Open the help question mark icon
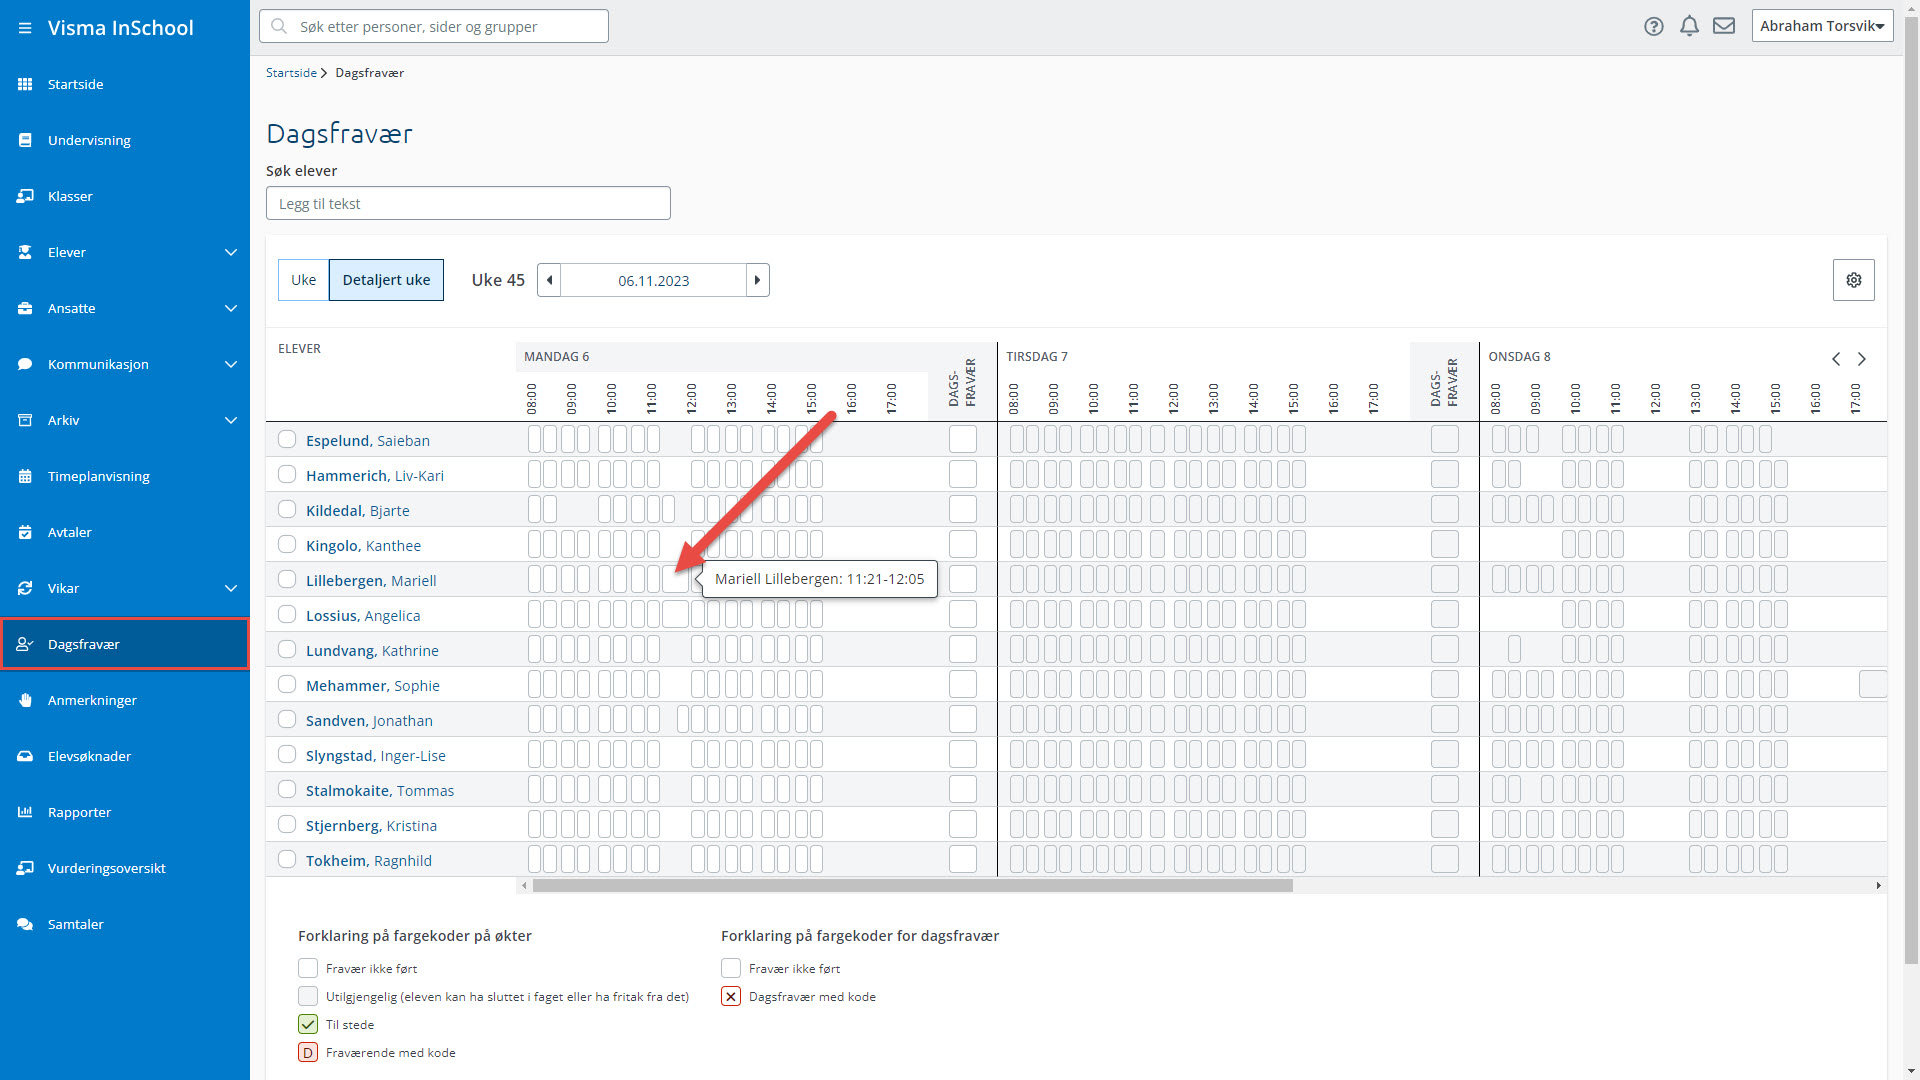Image resolution: width=1920 pixels, height=1080 pixels. click(x=1654, y=27)
